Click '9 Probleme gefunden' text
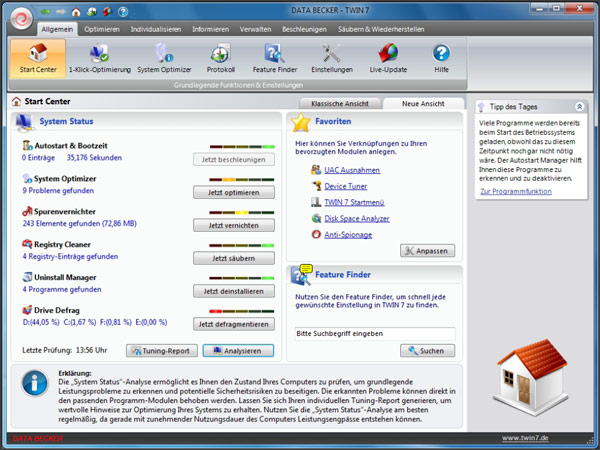600x450 pixels. [58, 191]
